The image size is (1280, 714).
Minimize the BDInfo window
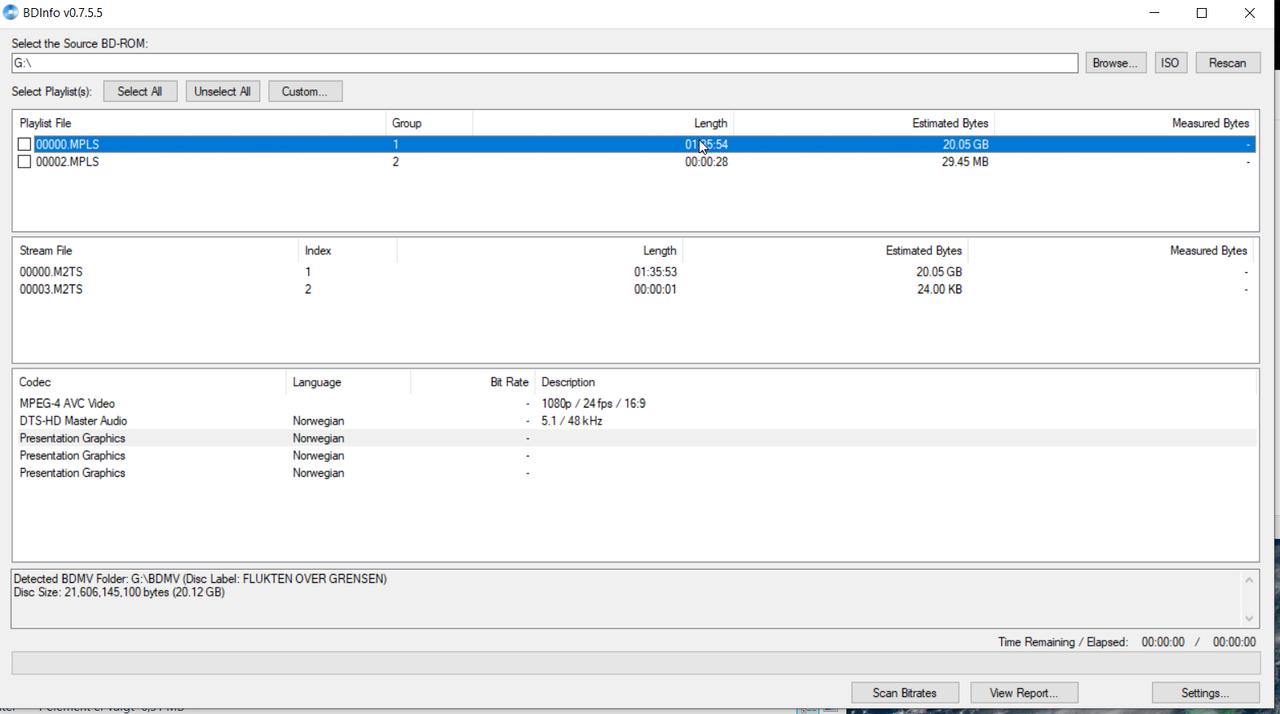[x=1155, y=13]
